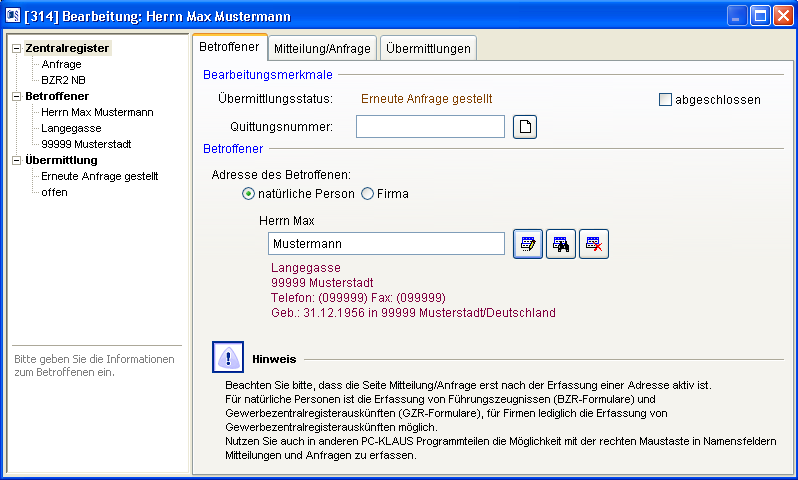Select Herrn Max Mustermann tree entry
This screenshot has width=798, height=480.
[x=97, y=112]
